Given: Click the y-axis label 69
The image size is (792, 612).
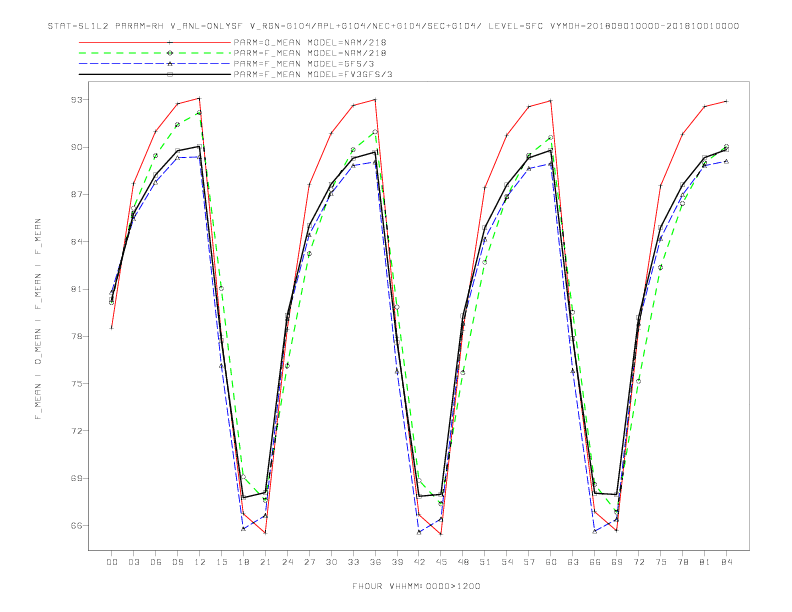Looking at the screenshot, I should (76, 478).
